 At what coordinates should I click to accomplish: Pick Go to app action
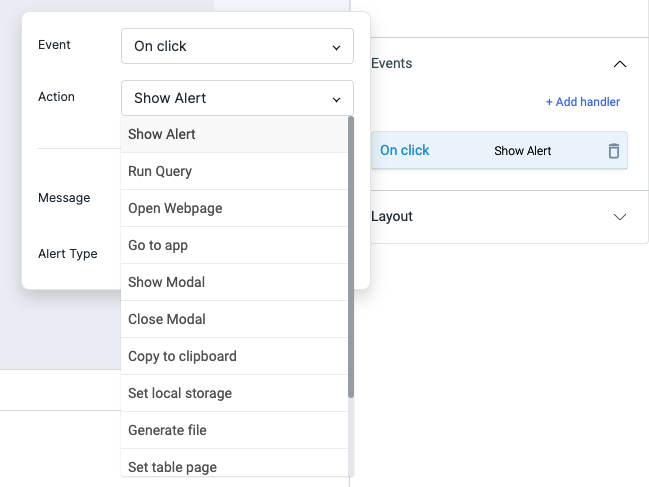pos(158,245)
